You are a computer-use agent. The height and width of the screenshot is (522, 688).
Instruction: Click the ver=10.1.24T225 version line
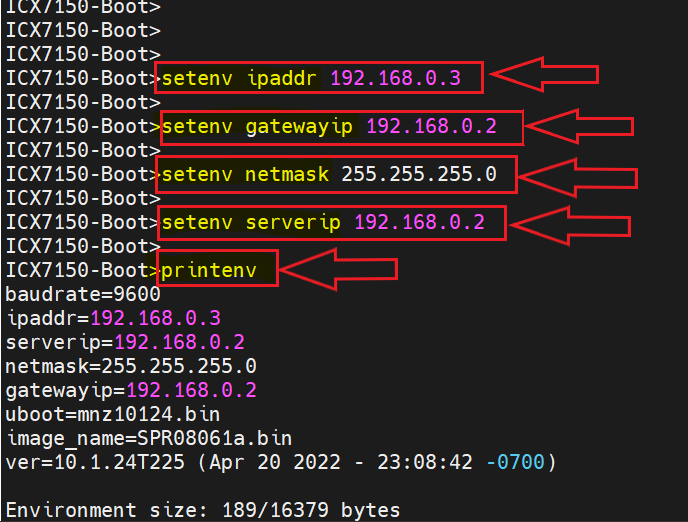pos(281,462)
